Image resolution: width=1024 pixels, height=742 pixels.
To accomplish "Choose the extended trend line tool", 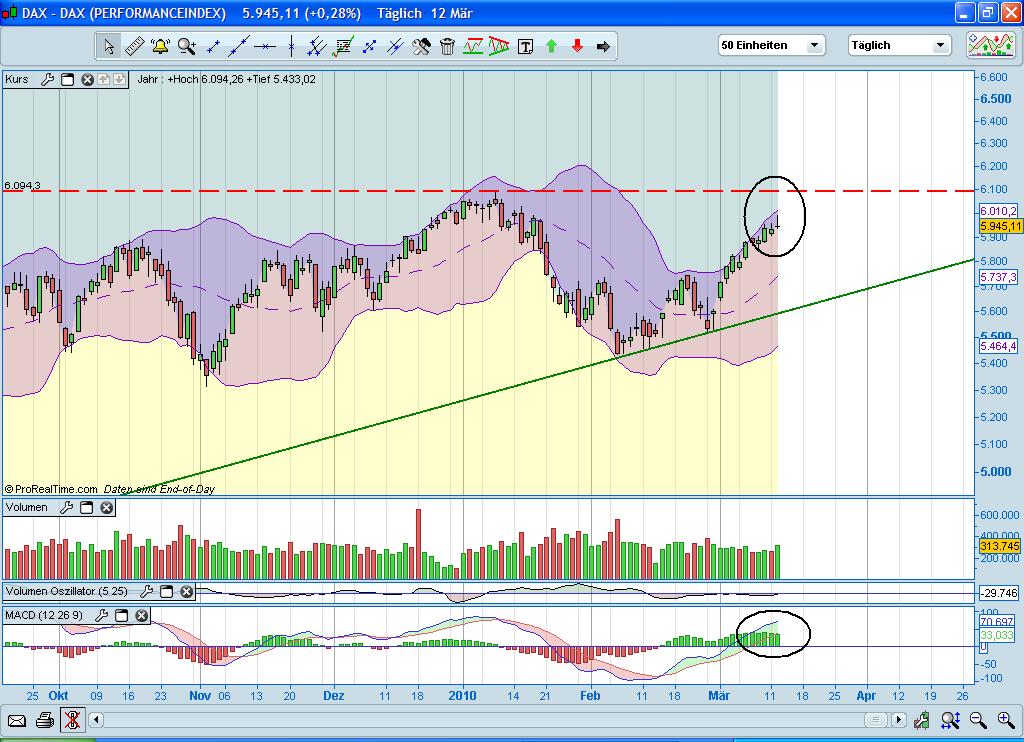I will (238, 46).
